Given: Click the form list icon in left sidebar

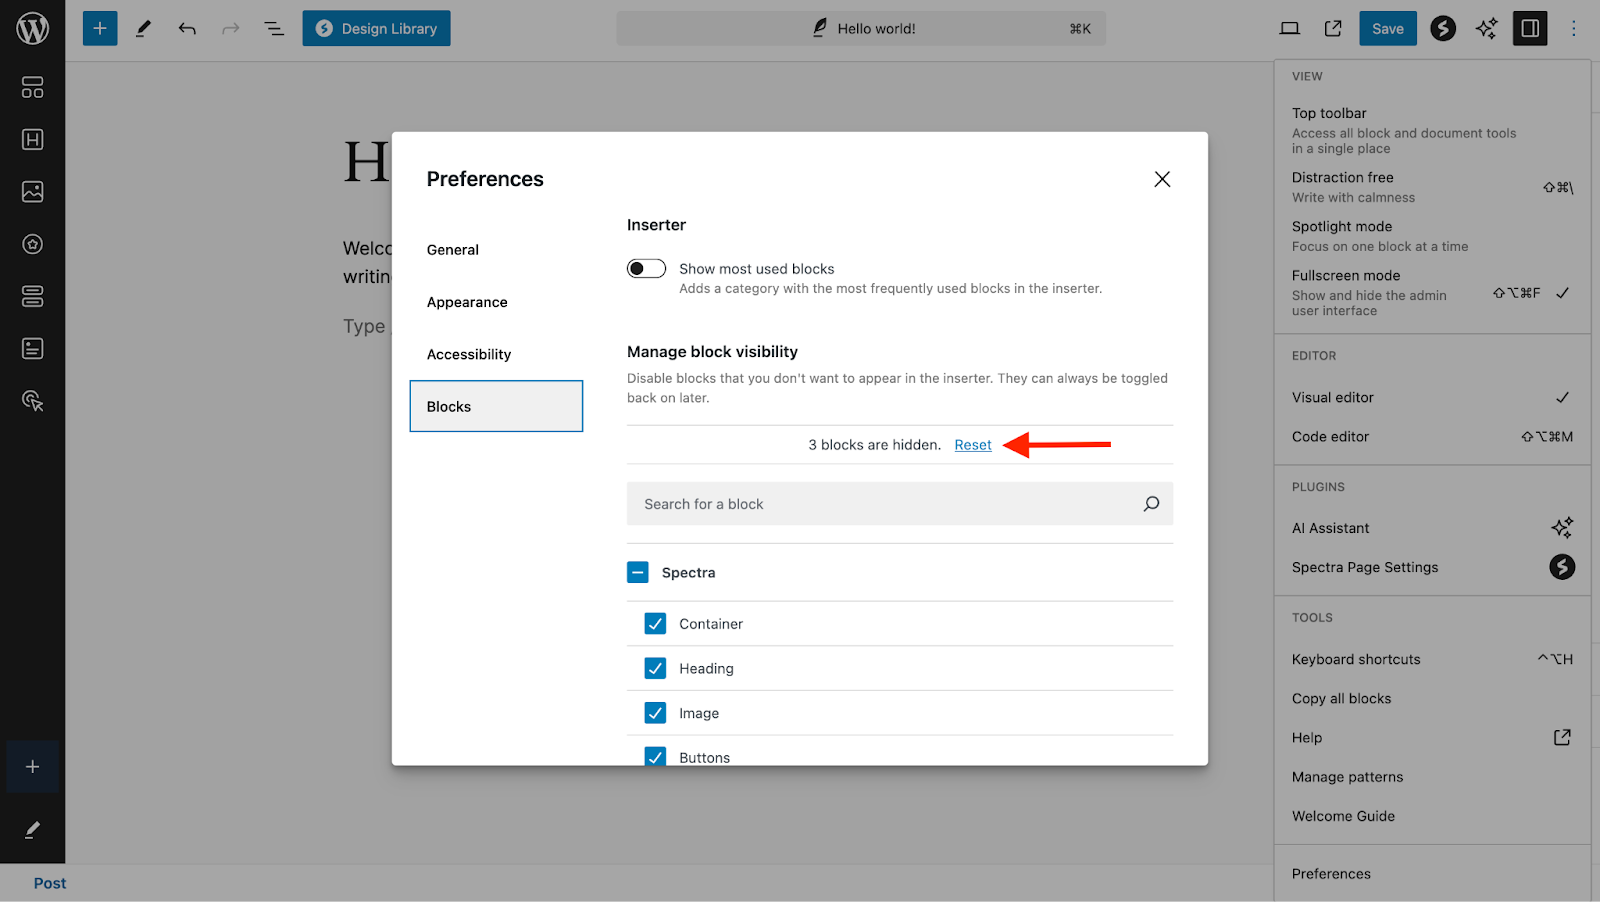Looking at the screenshot, I should 32,348.
